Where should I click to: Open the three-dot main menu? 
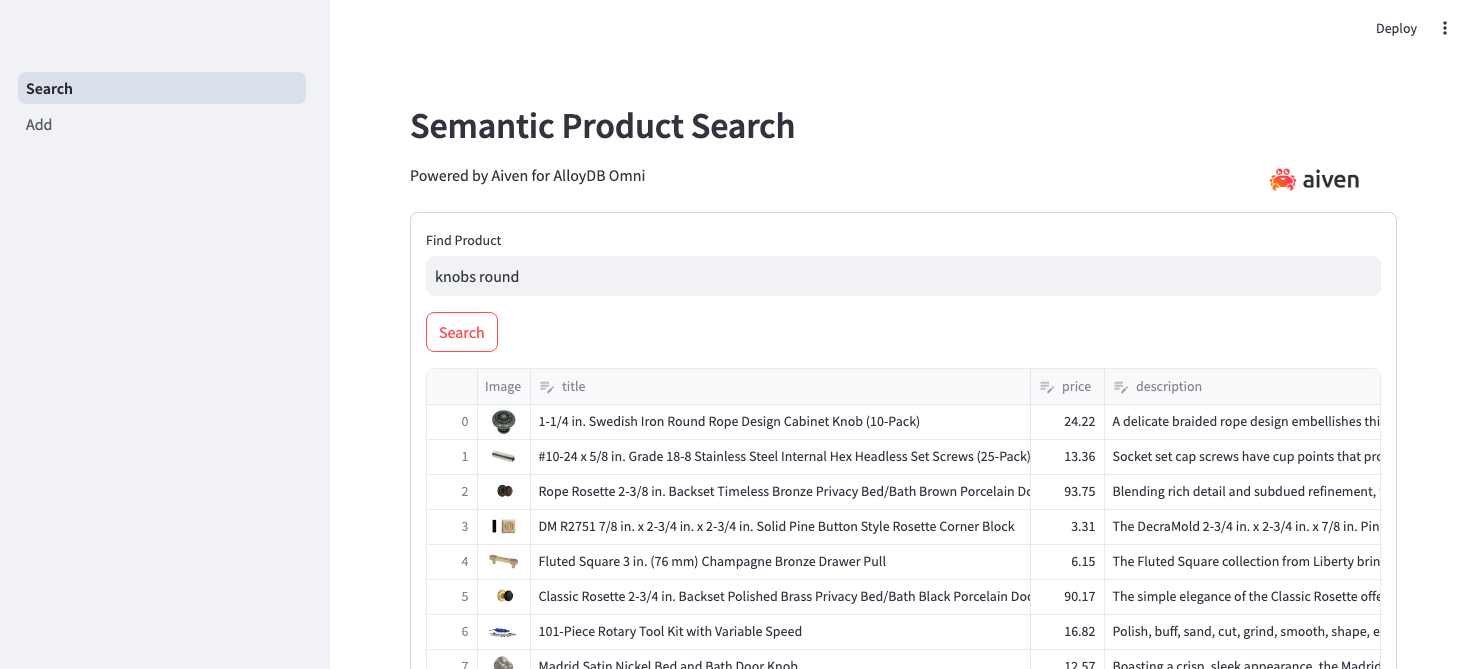[1444, 28]
